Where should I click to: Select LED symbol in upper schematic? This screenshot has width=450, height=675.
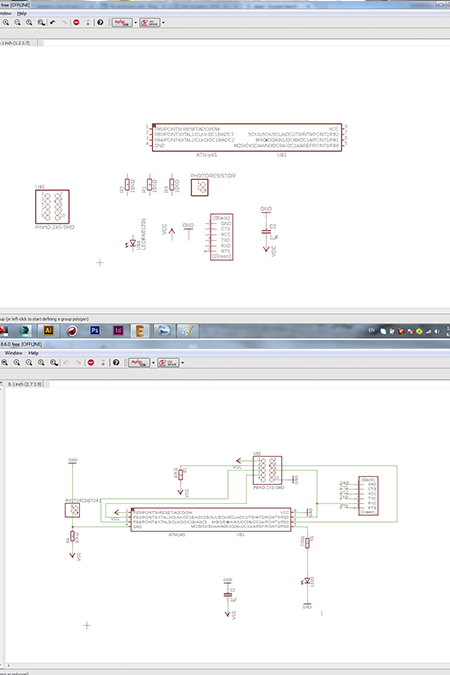pyautogui.click(x=132, y=244)
